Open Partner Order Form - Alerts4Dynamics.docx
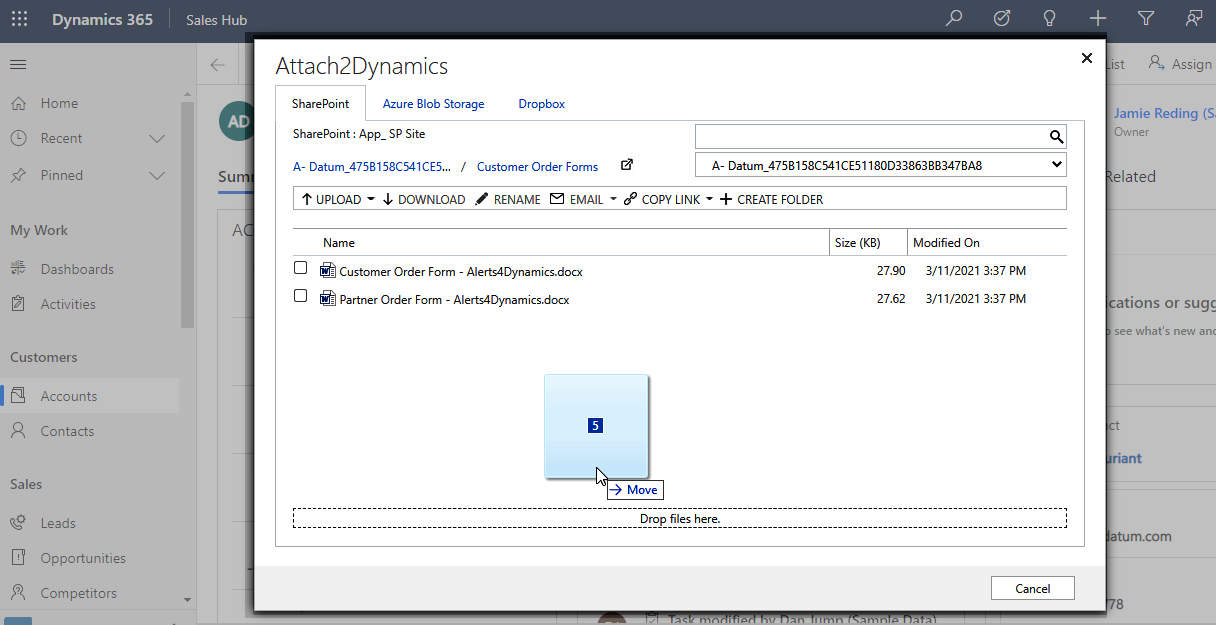Image resolution: width=1216 pixels, height=625 pixels. tap(454, 299)
